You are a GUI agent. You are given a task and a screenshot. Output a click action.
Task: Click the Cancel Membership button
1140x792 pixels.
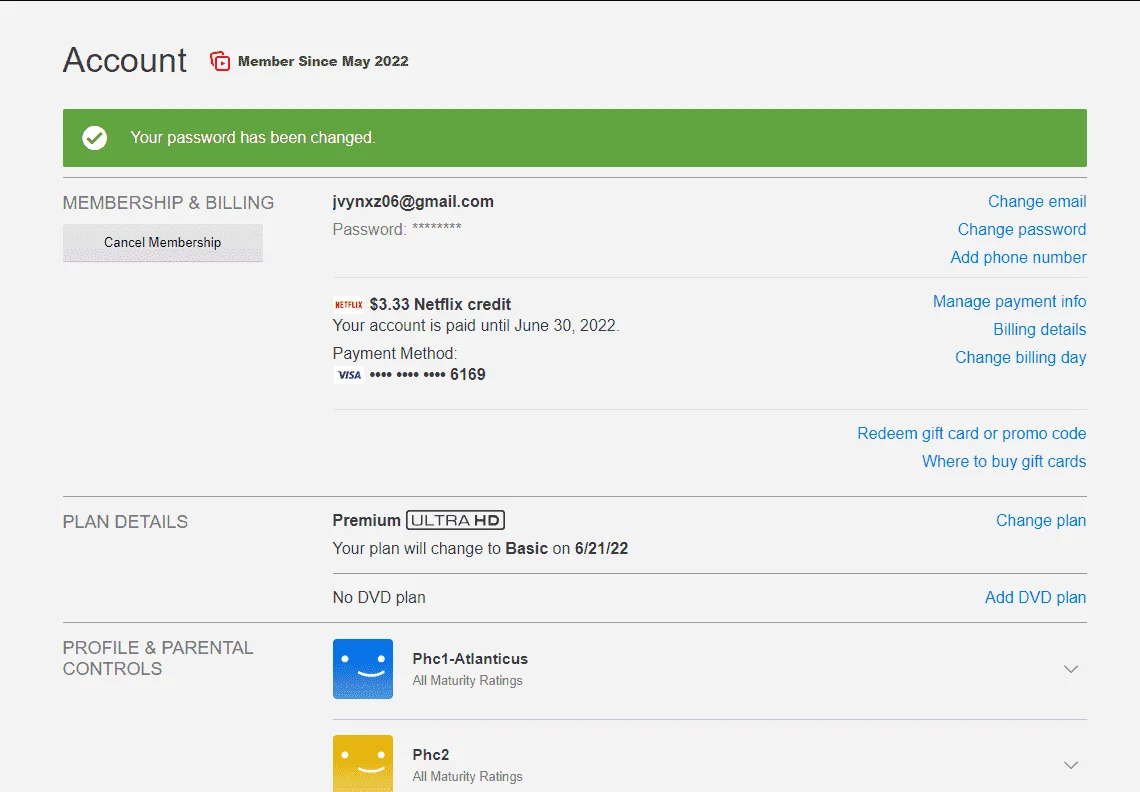point(163,243)
